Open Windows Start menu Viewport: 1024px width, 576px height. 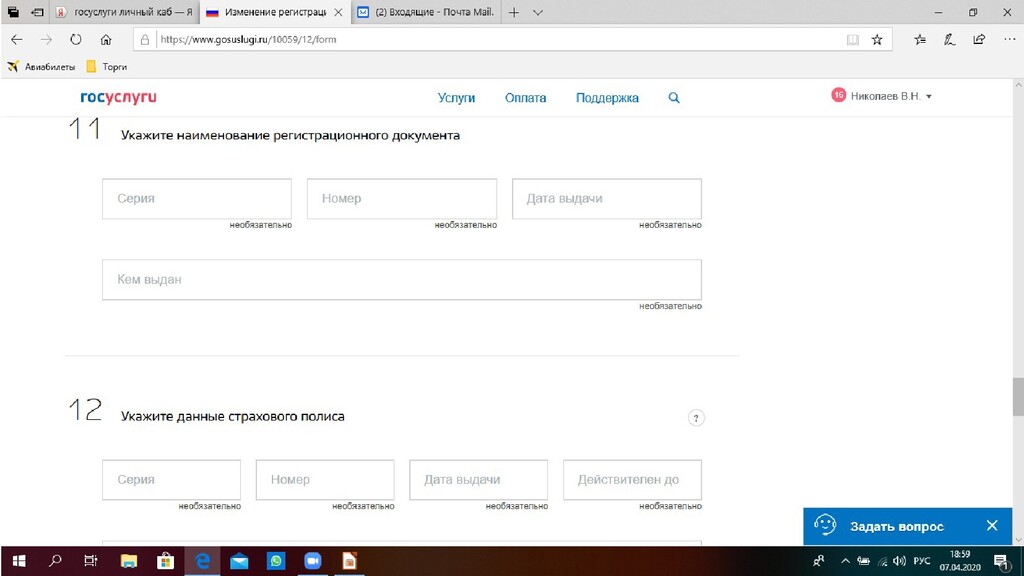[19, 561]
